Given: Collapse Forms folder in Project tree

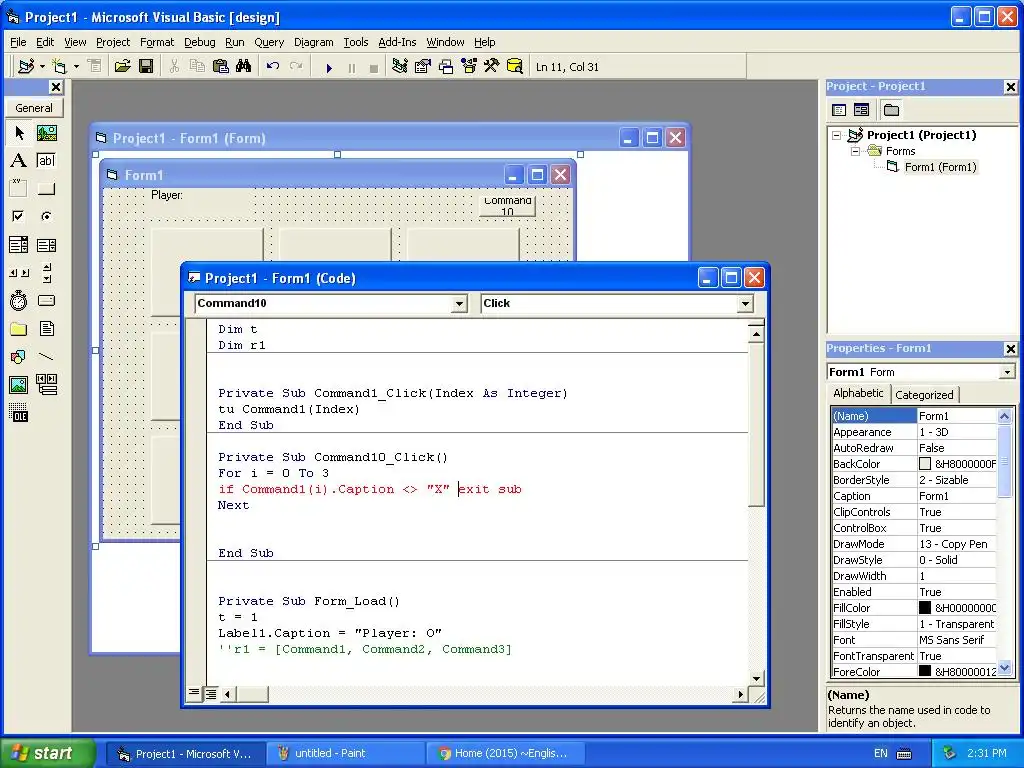Looking at the screenshot, I should 856,152.
